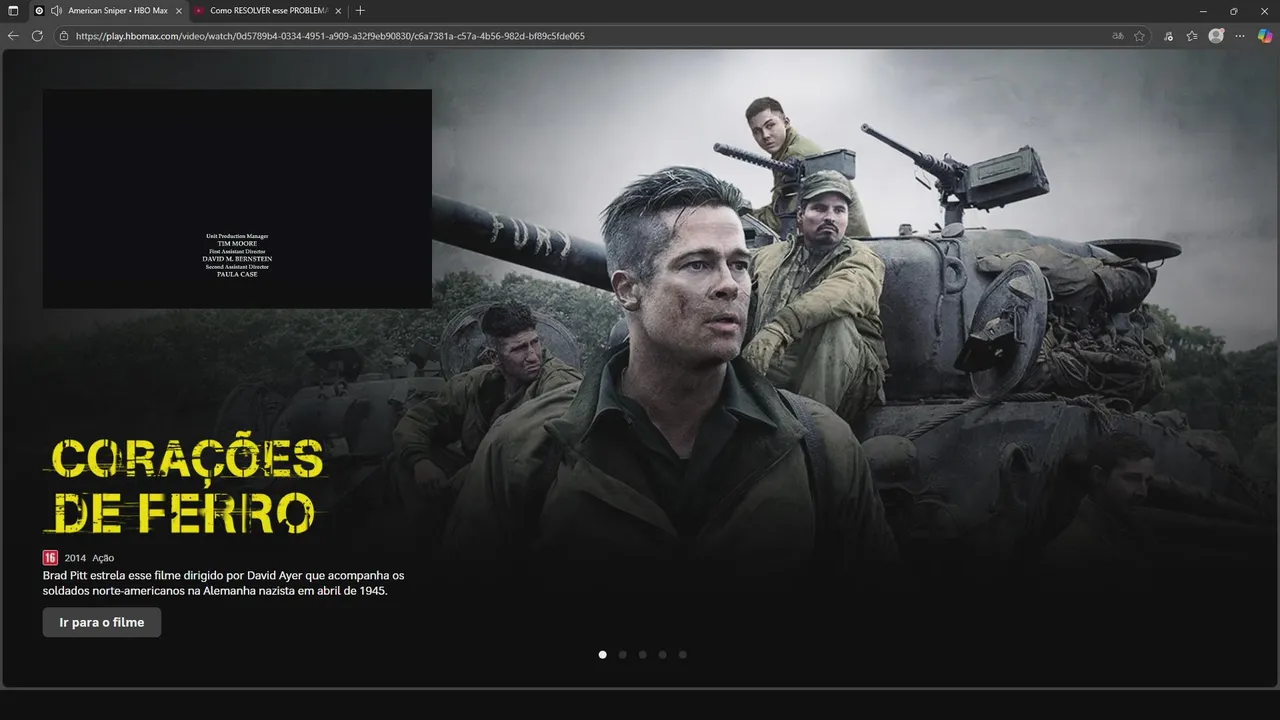Minimize the browser window
The width and height of the screenshot is (1280, 720).
[1203, 11]
